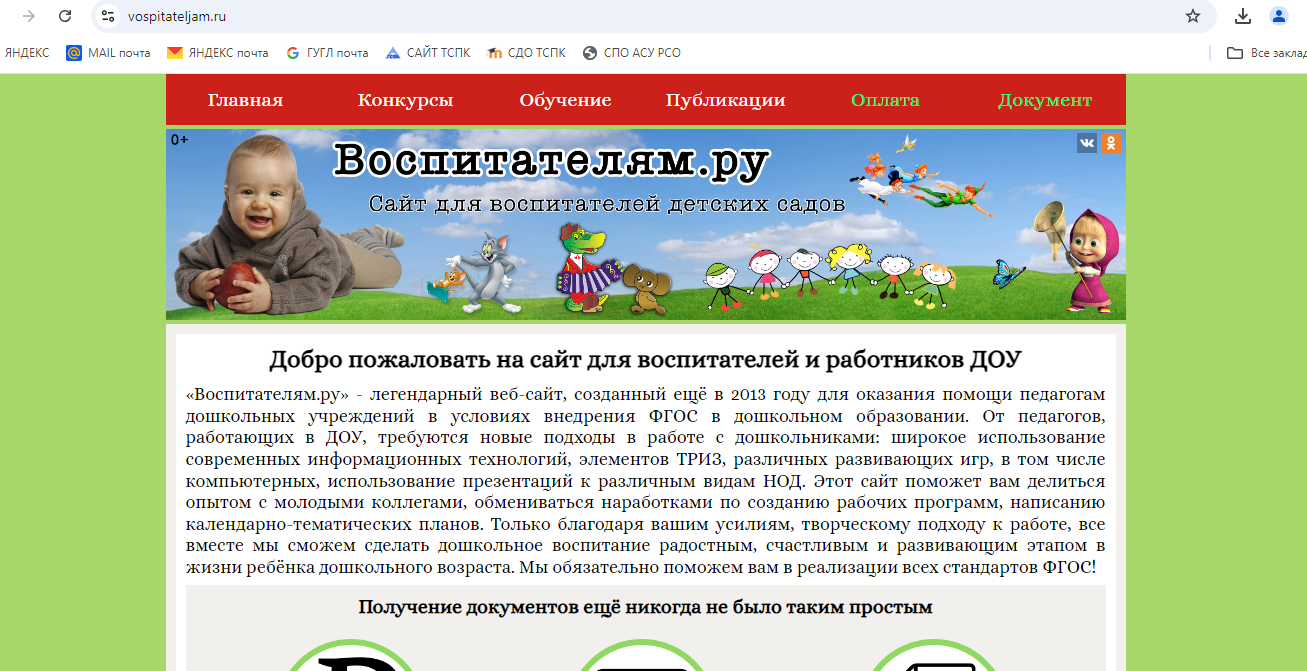Image resolution: width=1307 pixels, height=671 pixels.
Task: Click the browser forward arrow
Action: 29,16
